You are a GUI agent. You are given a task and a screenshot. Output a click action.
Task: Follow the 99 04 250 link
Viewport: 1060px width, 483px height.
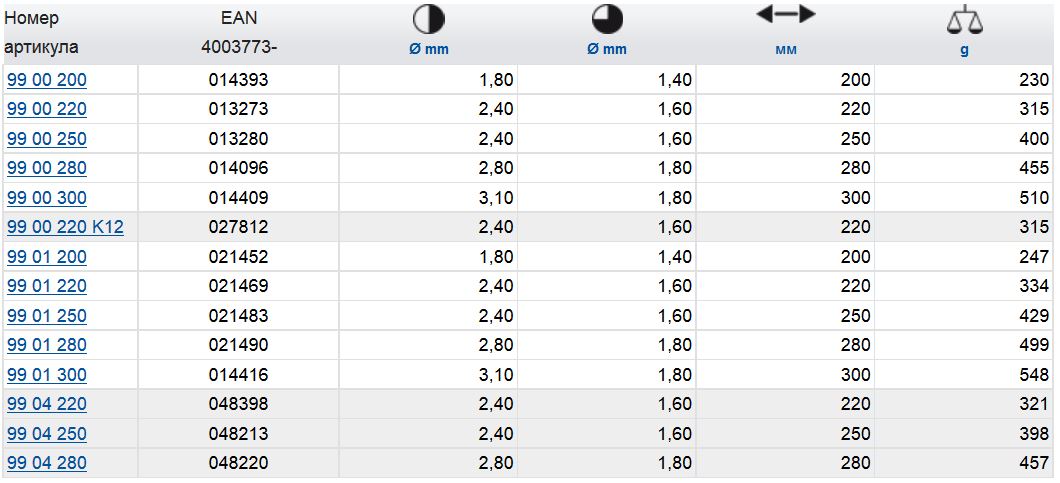[47, 434]
